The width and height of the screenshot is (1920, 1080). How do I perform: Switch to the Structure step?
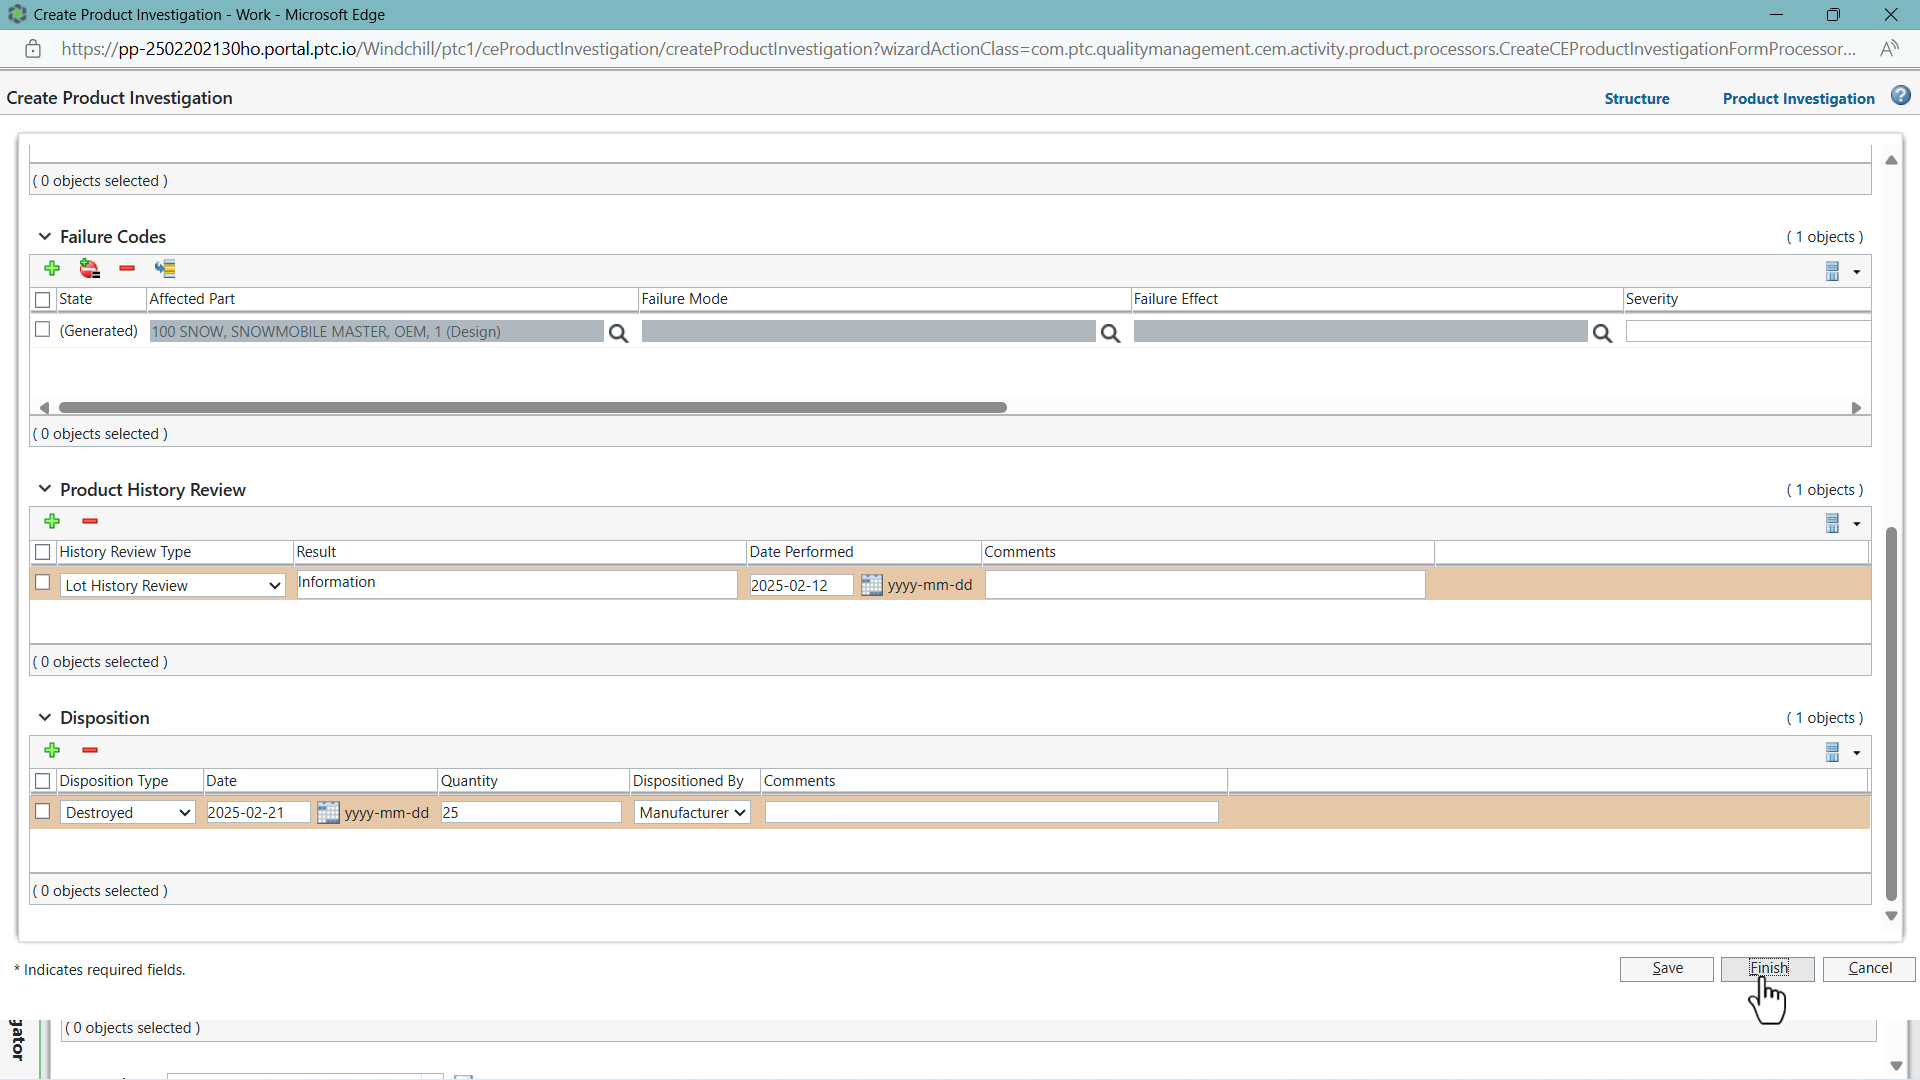1637,98
